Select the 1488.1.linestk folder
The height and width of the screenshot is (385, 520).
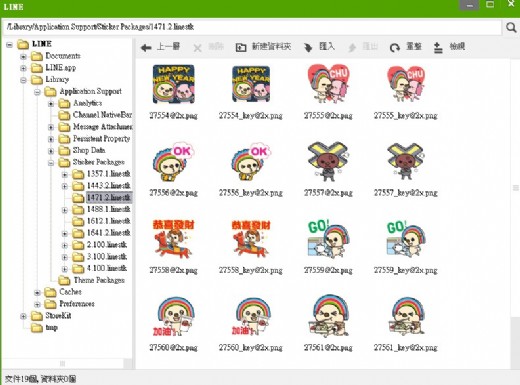108,209
